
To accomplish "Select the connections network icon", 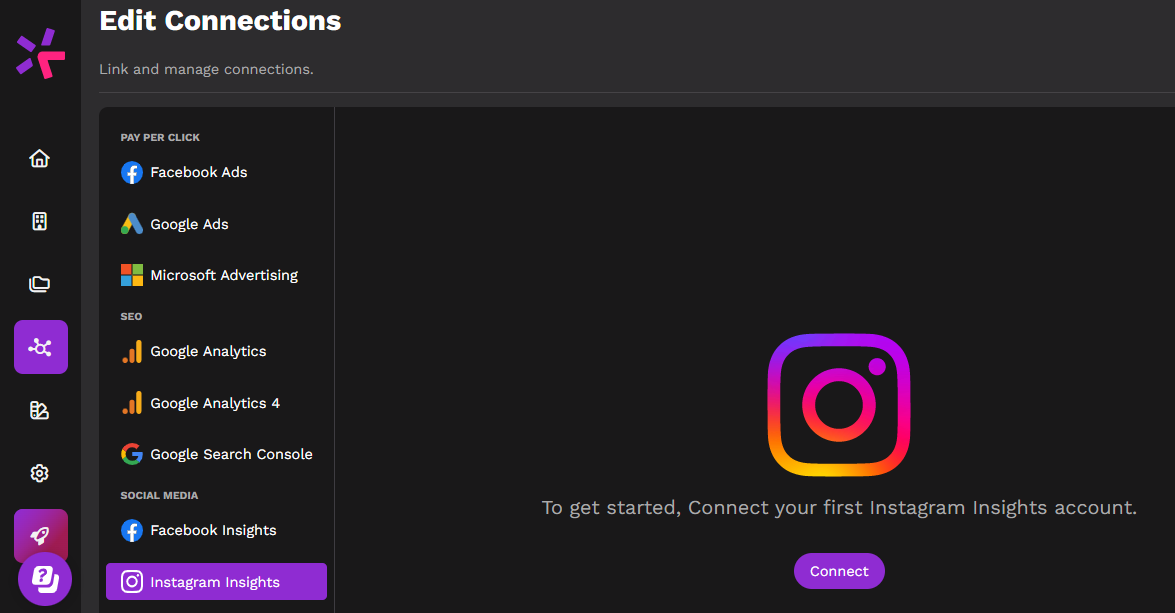I will pos(40,347).
